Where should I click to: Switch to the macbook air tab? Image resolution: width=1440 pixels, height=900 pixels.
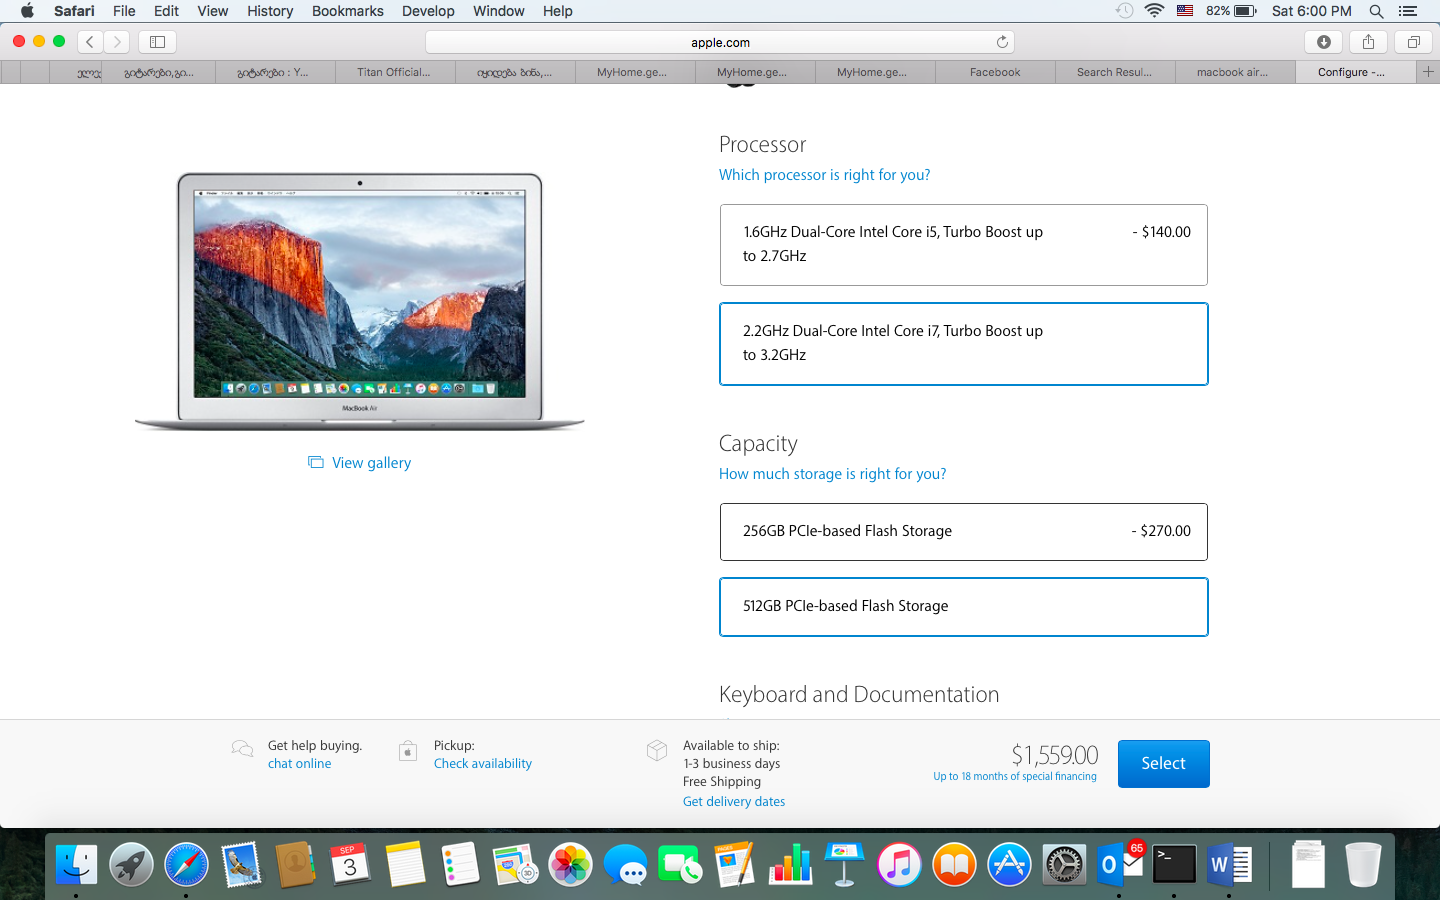[x=1235, y=72]
